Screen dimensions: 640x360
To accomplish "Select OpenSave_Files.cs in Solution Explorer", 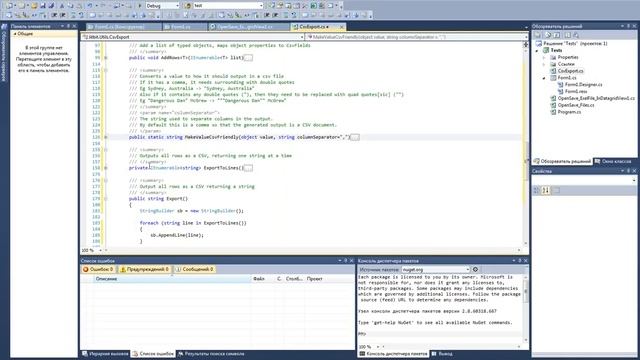I will [576, 105].
